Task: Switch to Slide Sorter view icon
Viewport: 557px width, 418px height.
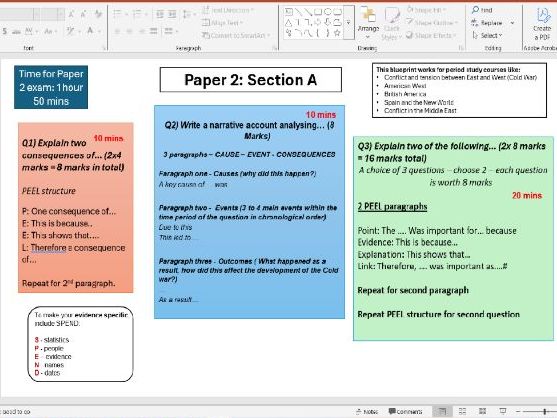Action: tap(462, 411)
